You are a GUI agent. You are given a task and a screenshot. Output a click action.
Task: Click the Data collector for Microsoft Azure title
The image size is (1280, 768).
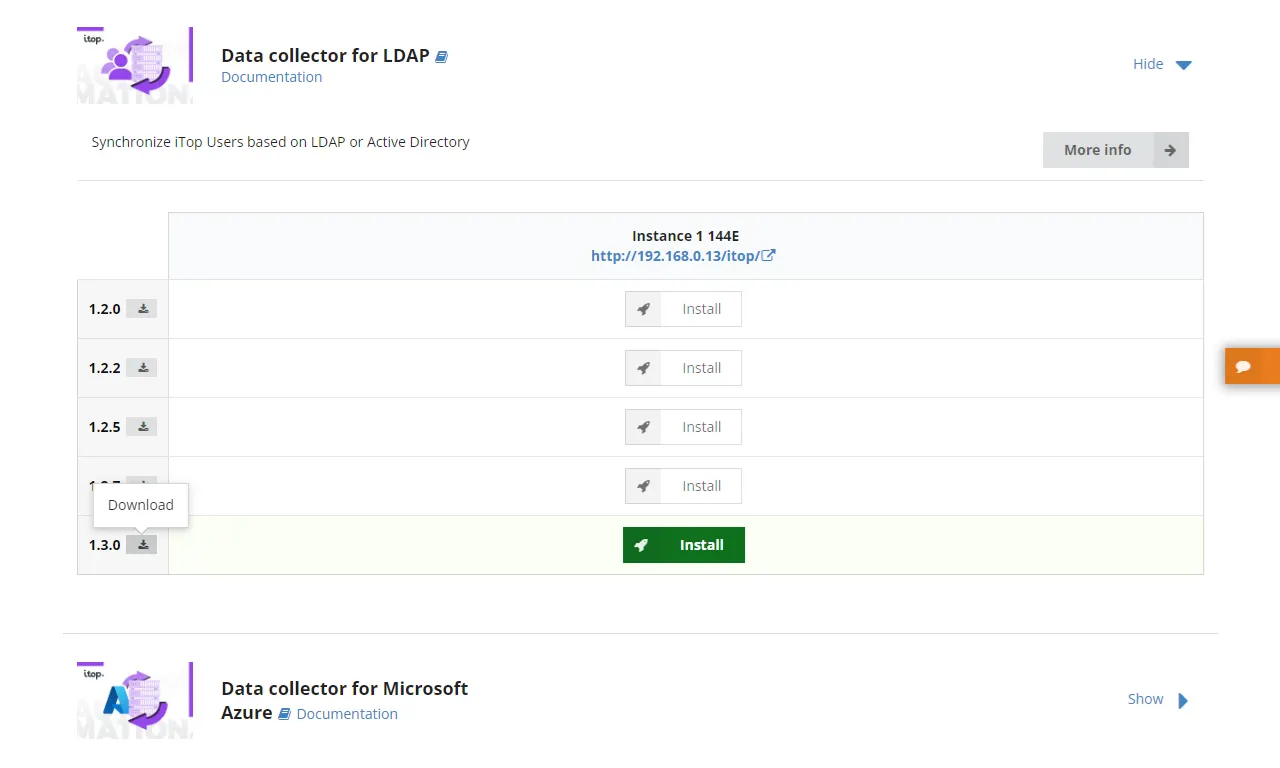tap(345, 700)
